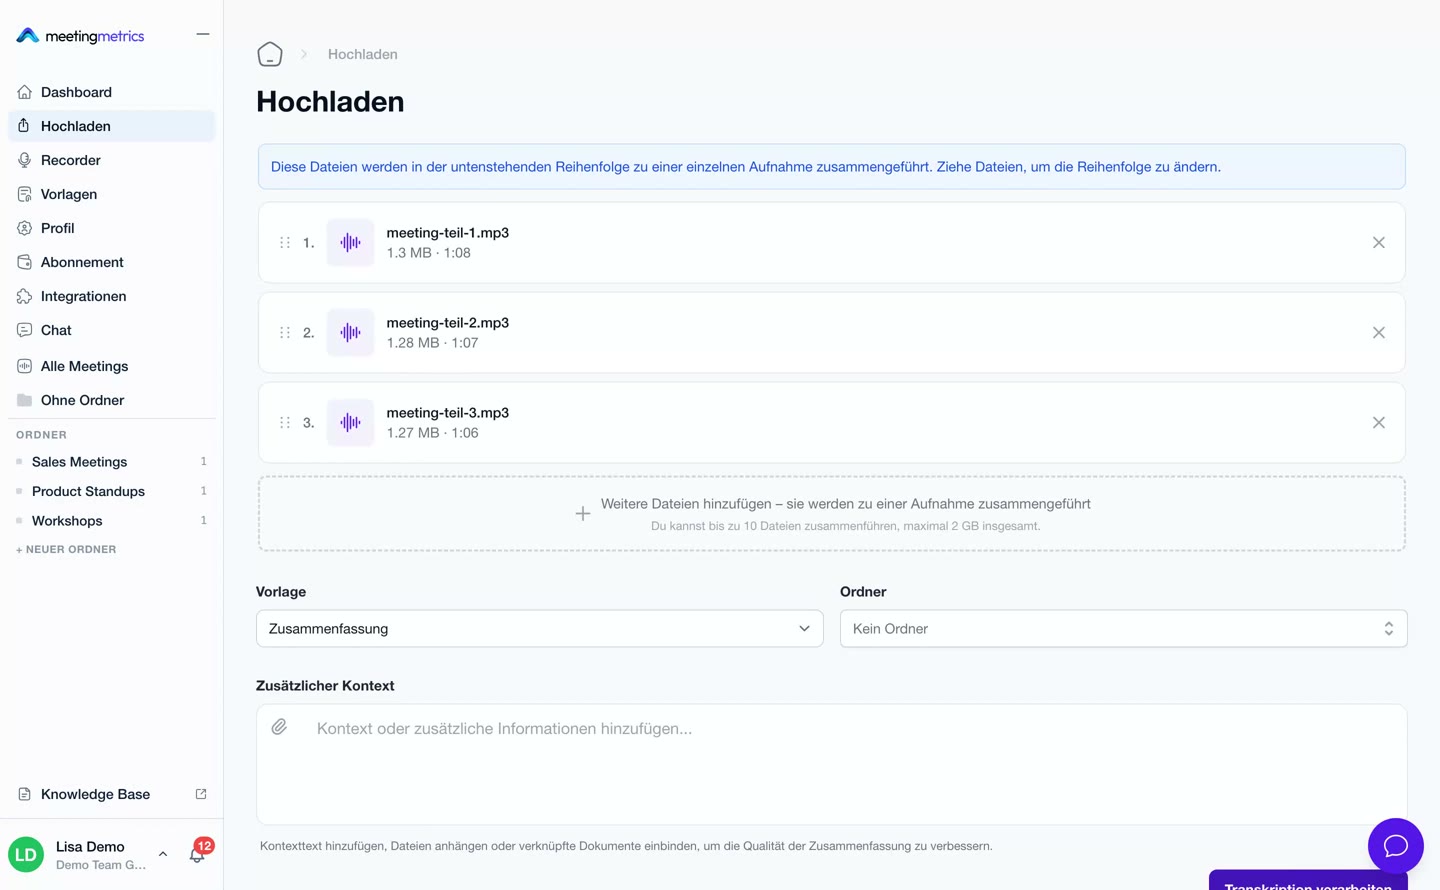The width and height of the screenshot is (1440, 890).
Task: Grab drag handle for meeting-teil-1.mp3
Action: [285, 243]
